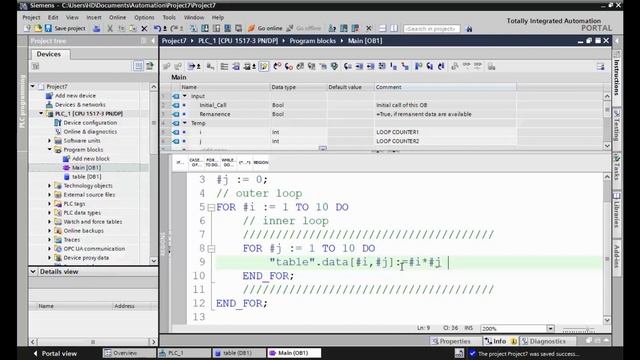Click the editor zoom slider

pos(578,329)
